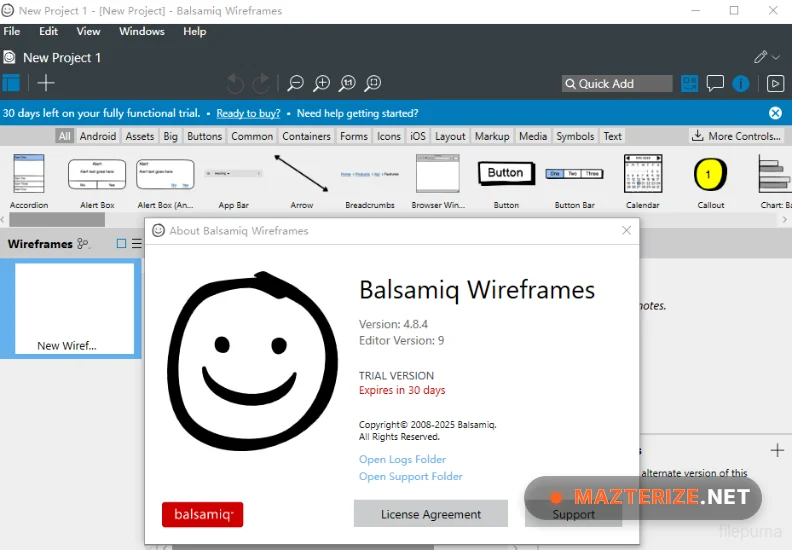Pick the Accordion control
The image size is (792, 550).
29,182
